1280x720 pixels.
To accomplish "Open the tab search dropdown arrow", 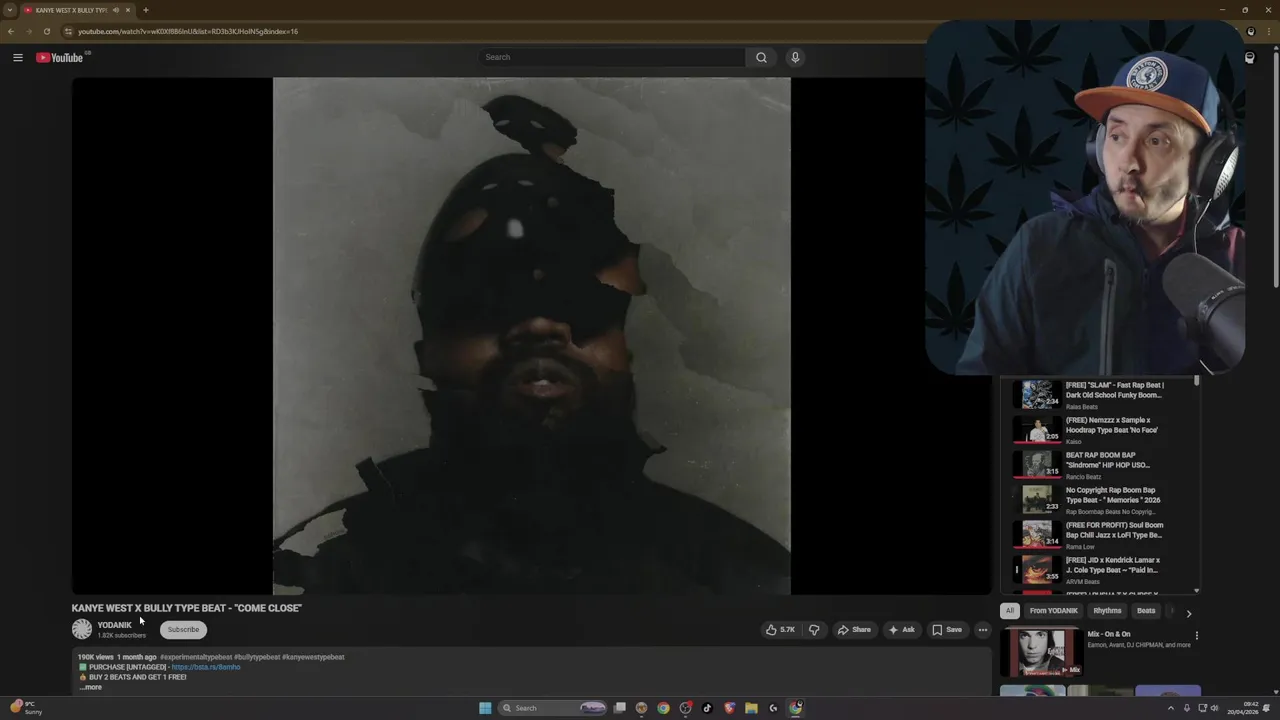I will pos(9,10).
